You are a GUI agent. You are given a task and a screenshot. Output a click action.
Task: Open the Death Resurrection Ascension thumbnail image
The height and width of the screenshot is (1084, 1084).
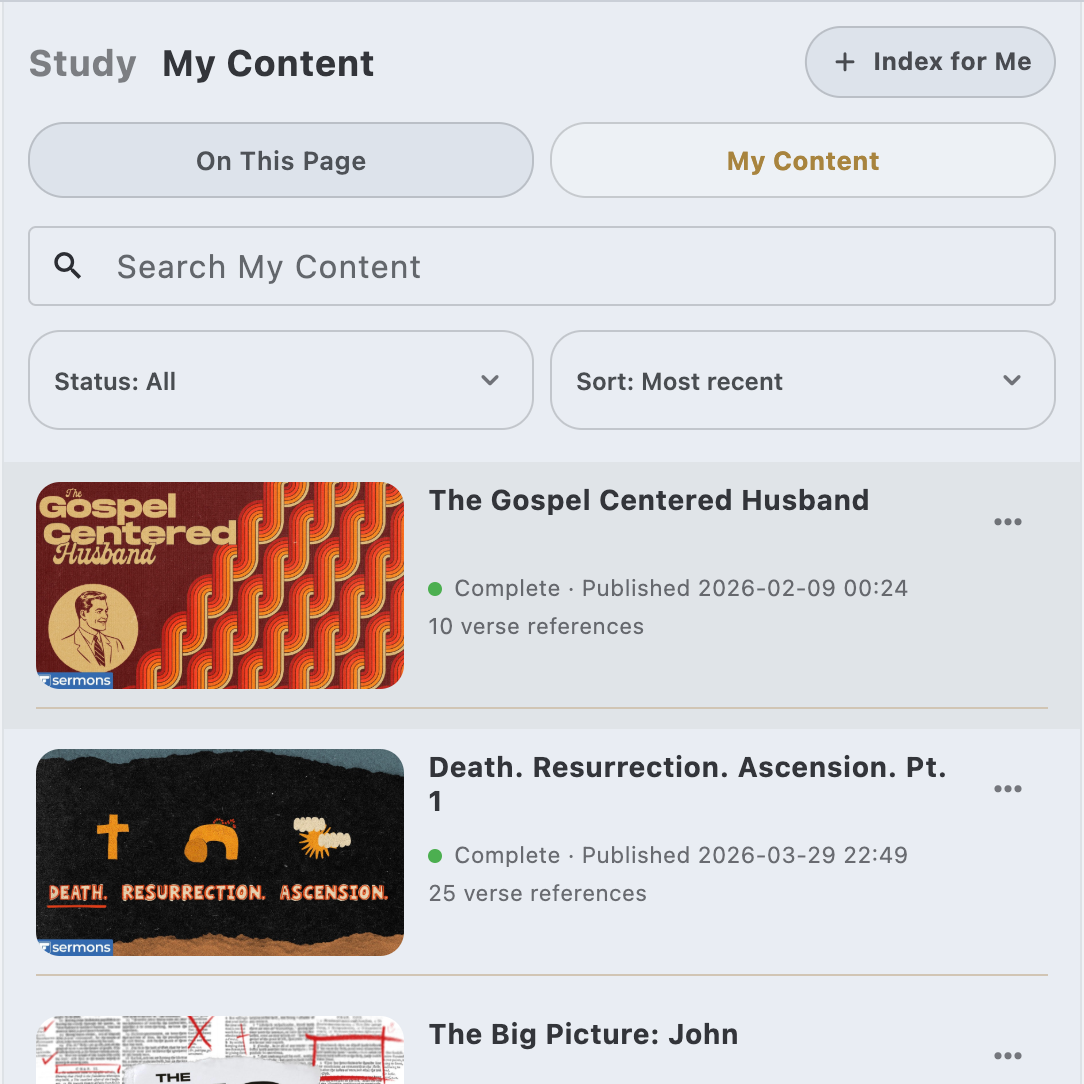(220, 851)
